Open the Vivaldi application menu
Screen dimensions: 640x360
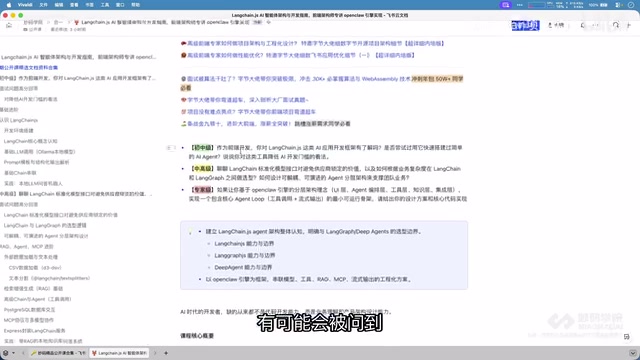[25, 5]
